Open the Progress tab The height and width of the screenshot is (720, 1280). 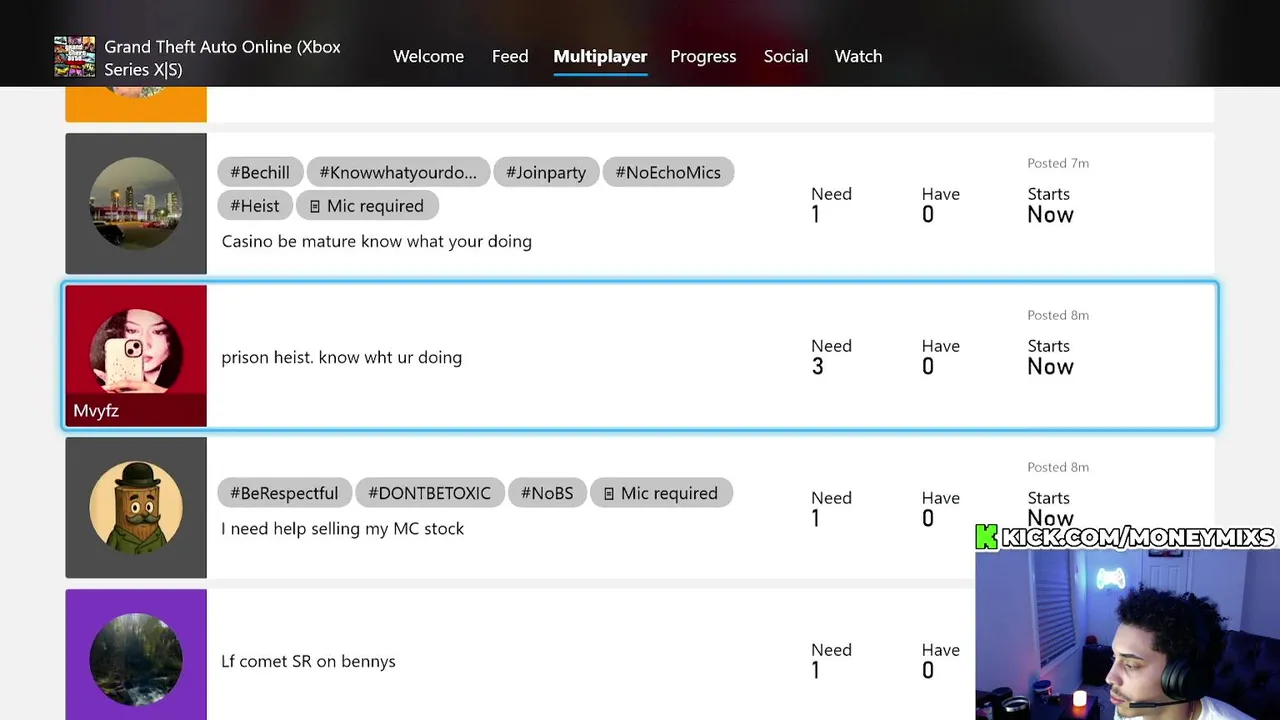pos(703,56)
